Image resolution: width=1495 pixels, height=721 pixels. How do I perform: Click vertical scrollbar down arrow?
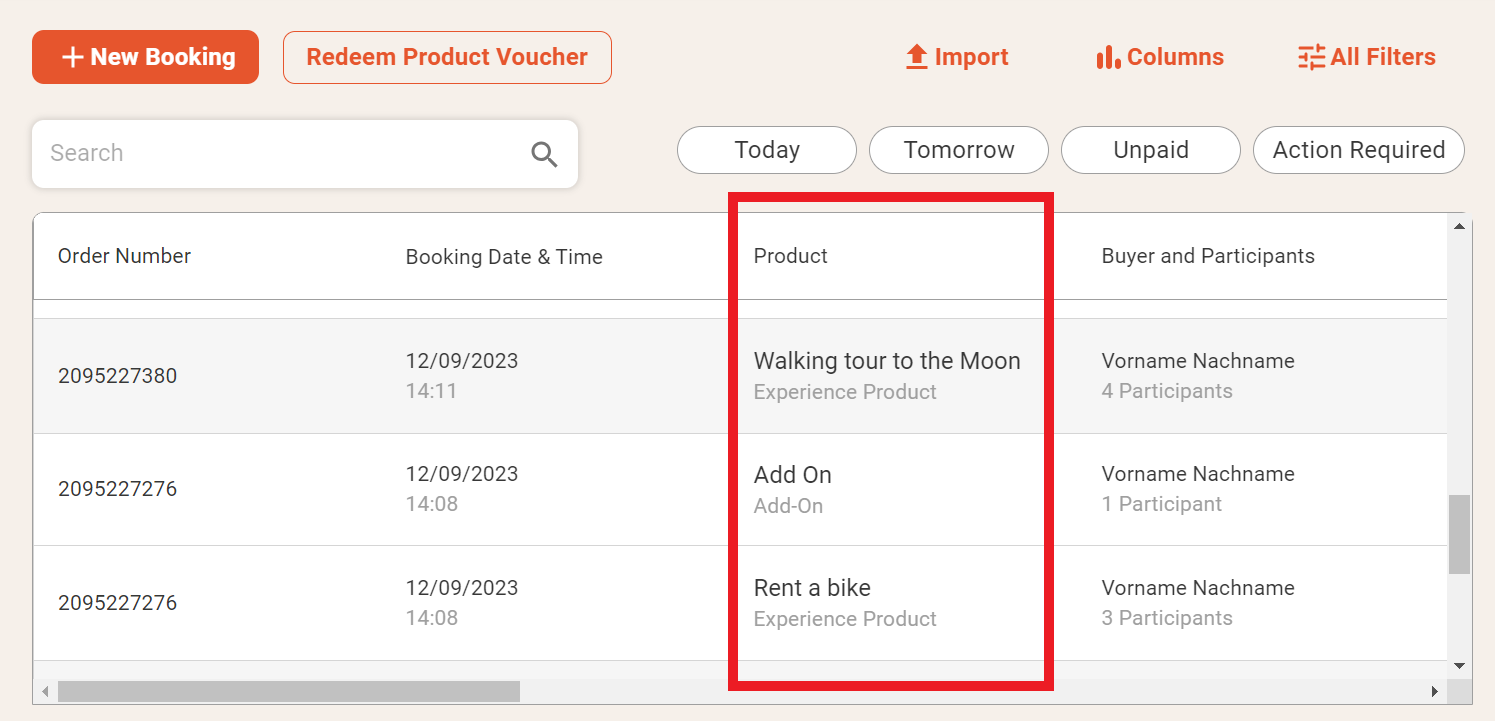(x=1459, y=666)
